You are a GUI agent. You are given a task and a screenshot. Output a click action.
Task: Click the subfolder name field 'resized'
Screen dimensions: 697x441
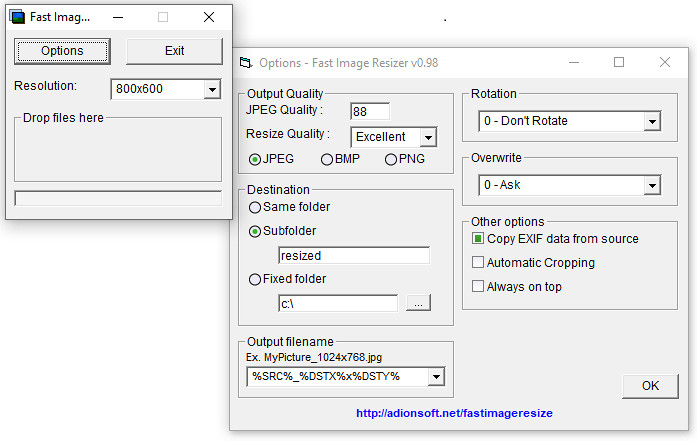[354, 256]
